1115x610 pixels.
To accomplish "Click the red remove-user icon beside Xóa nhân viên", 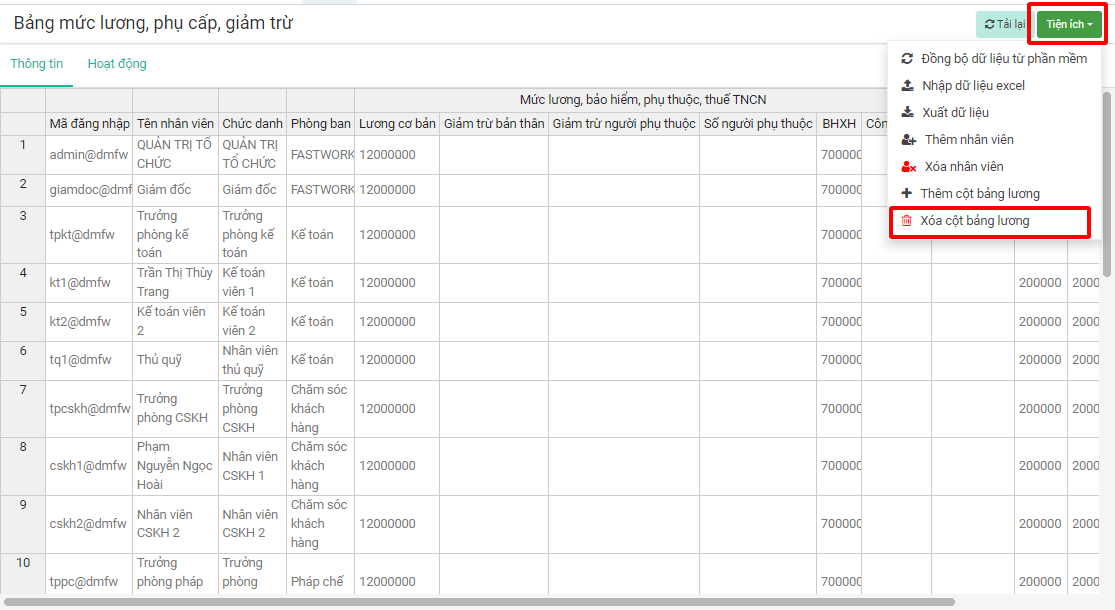I will coord(908,167).
